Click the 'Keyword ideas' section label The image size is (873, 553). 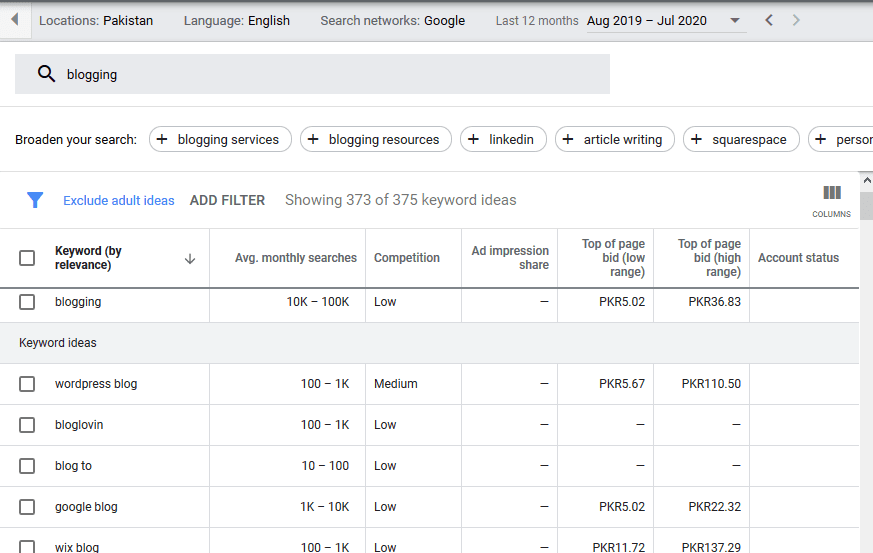(x=58, y=343)
